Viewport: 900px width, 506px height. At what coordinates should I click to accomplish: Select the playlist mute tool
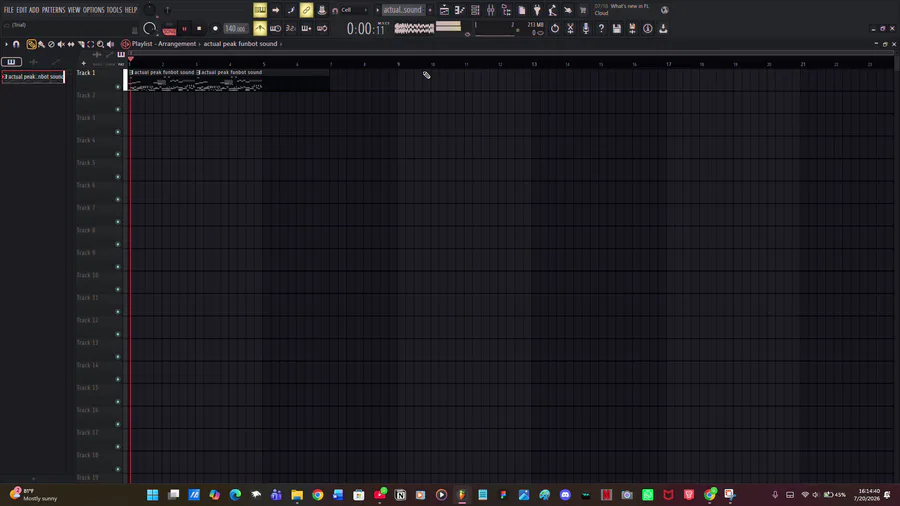(x=61, y=44)
